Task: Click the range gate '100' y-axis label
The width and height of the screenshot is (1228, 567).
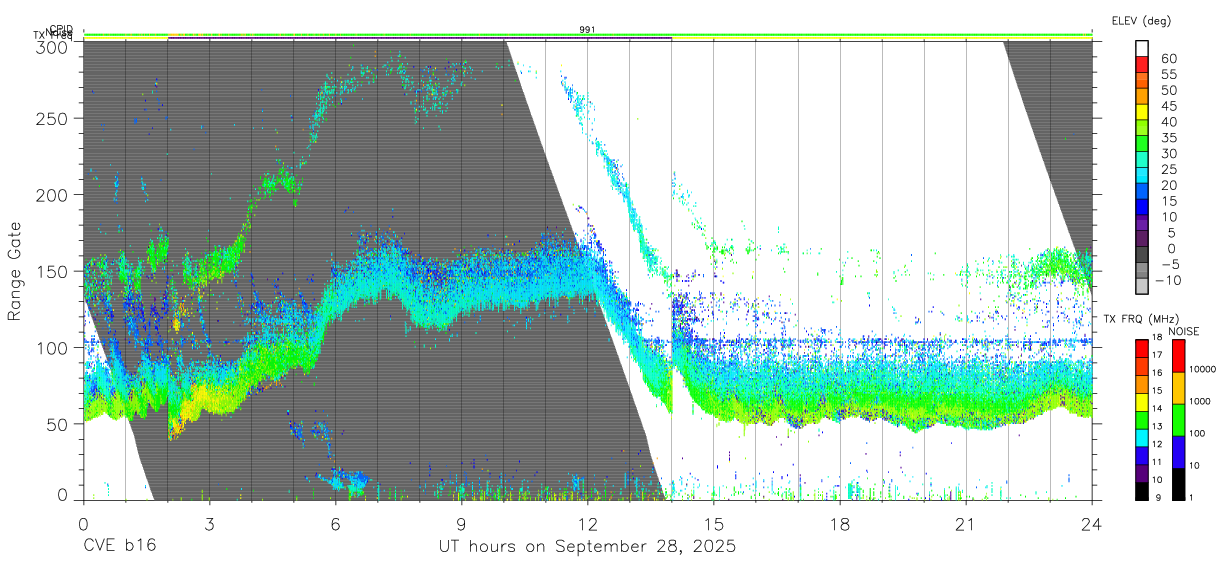Action: tap(52, 347)
